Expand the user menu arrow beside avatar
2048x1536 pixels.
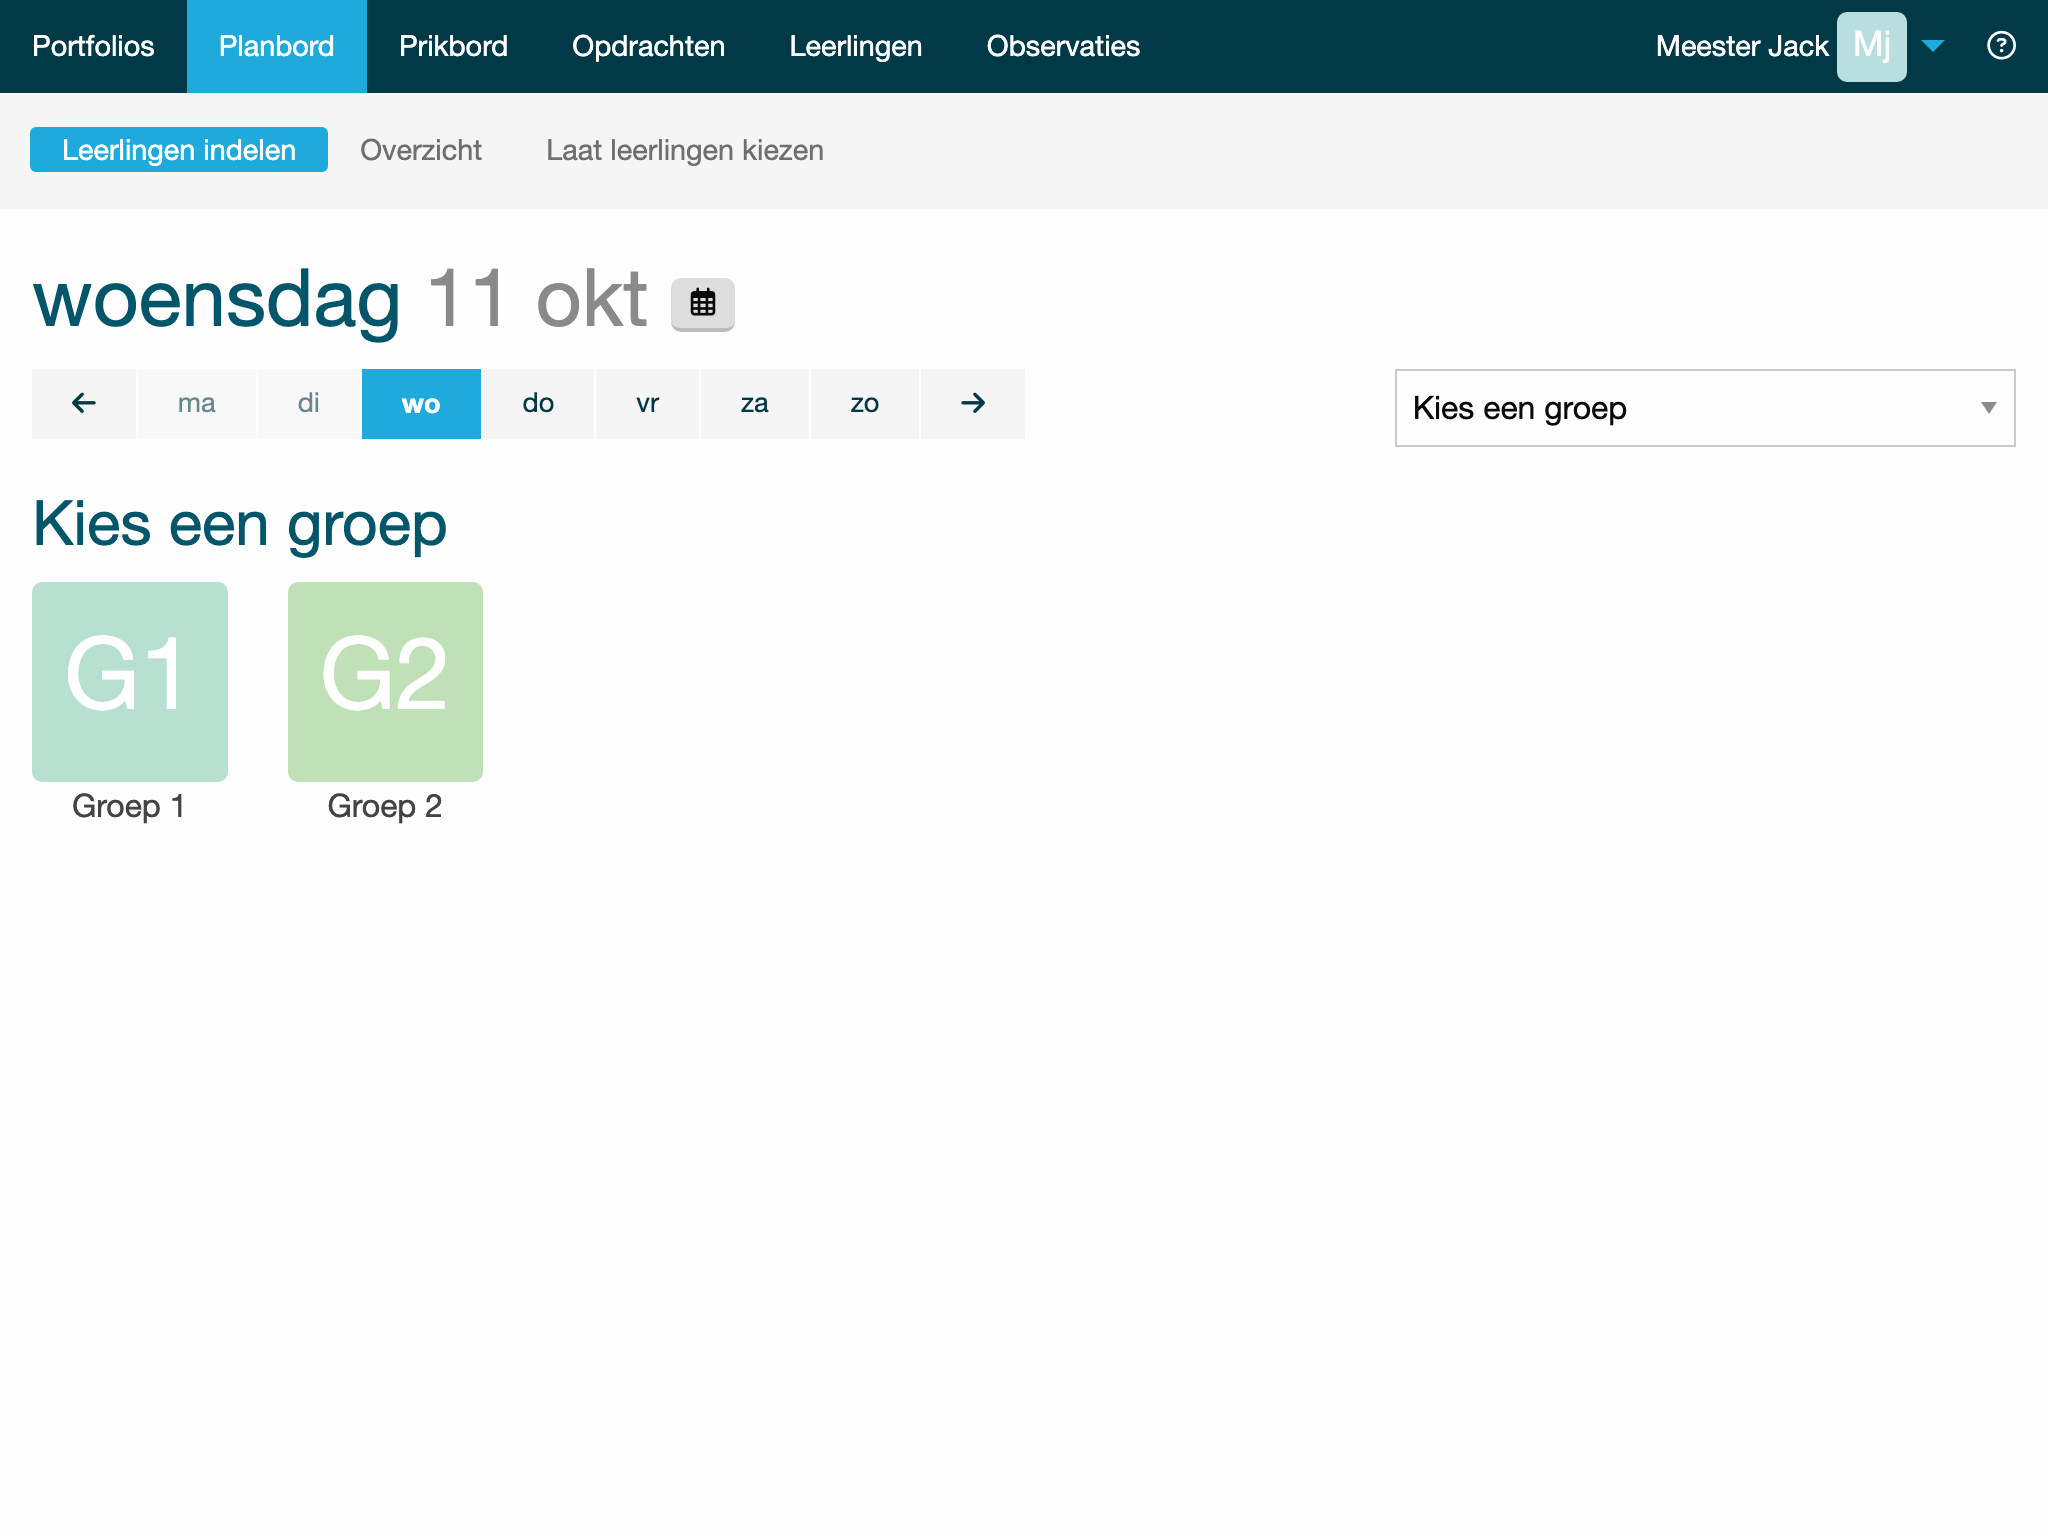[x=1933, y=46]
